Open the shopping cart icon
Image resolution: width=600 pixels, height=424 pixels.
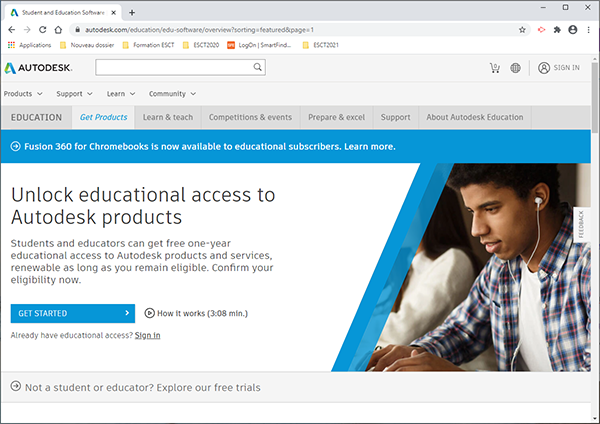495,68
